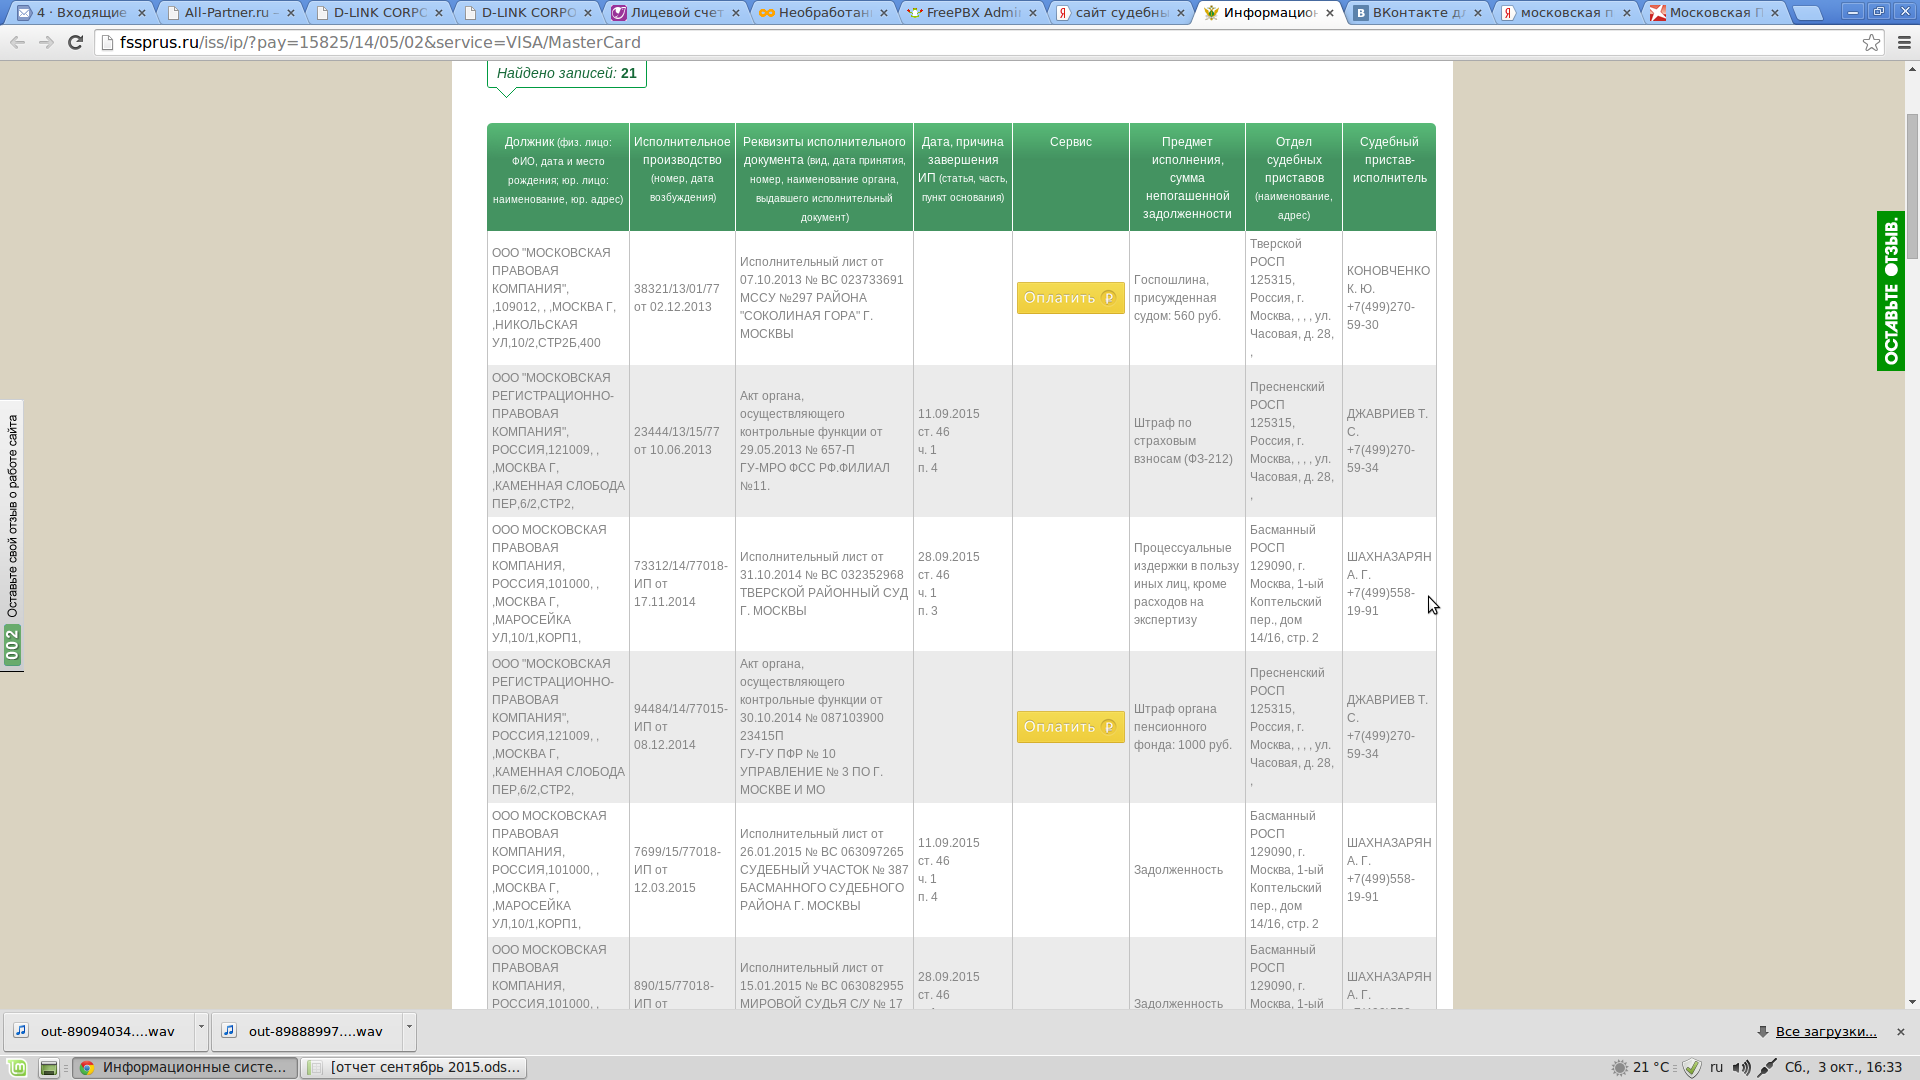Open the Linux Mint start menu

click(17, 1067)
